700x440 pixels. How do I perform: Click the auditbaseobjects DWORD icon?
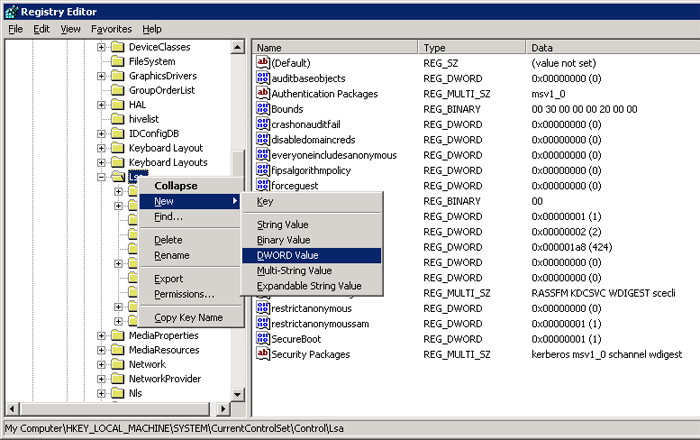pos(263,78)
